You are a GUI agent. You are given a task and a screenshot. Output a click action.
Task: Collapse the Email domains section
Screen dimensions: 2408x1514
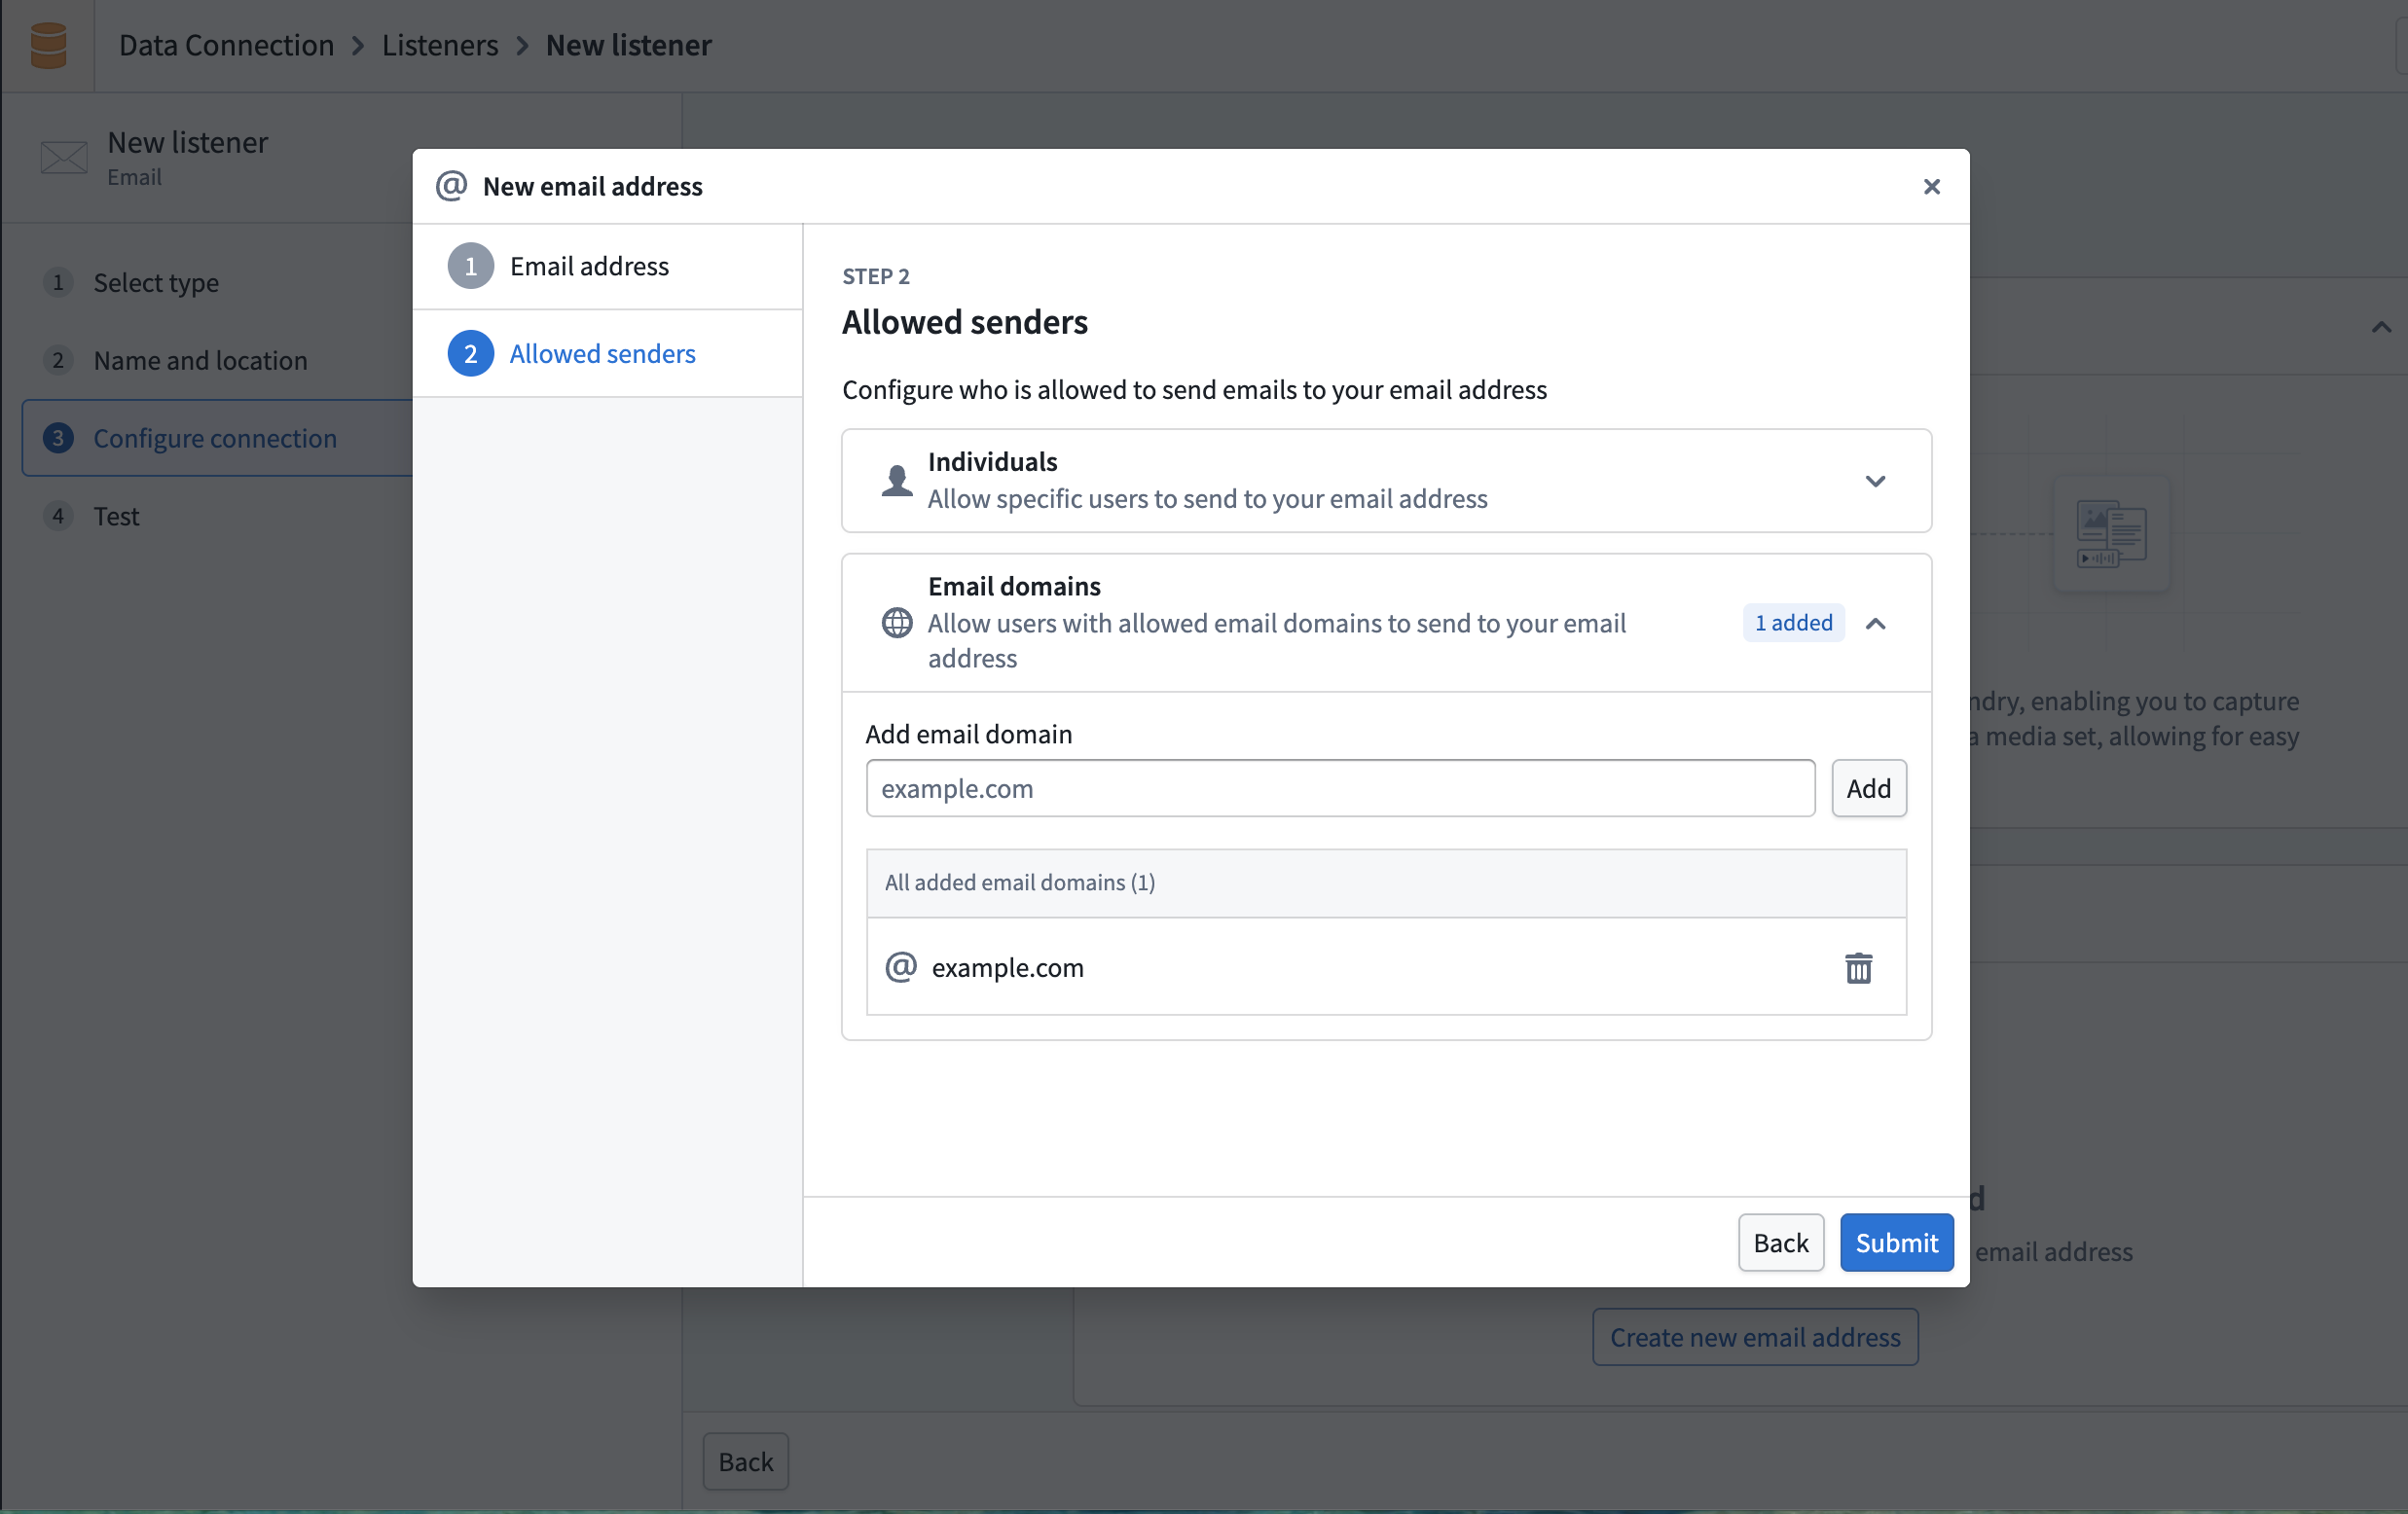[x=1876, y=623]
